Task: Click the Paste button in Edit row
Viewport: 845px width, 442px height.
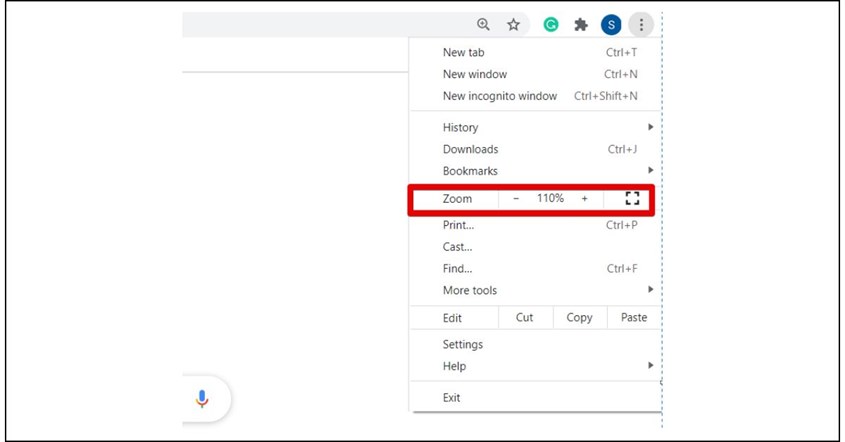Action: click(634, 317)
